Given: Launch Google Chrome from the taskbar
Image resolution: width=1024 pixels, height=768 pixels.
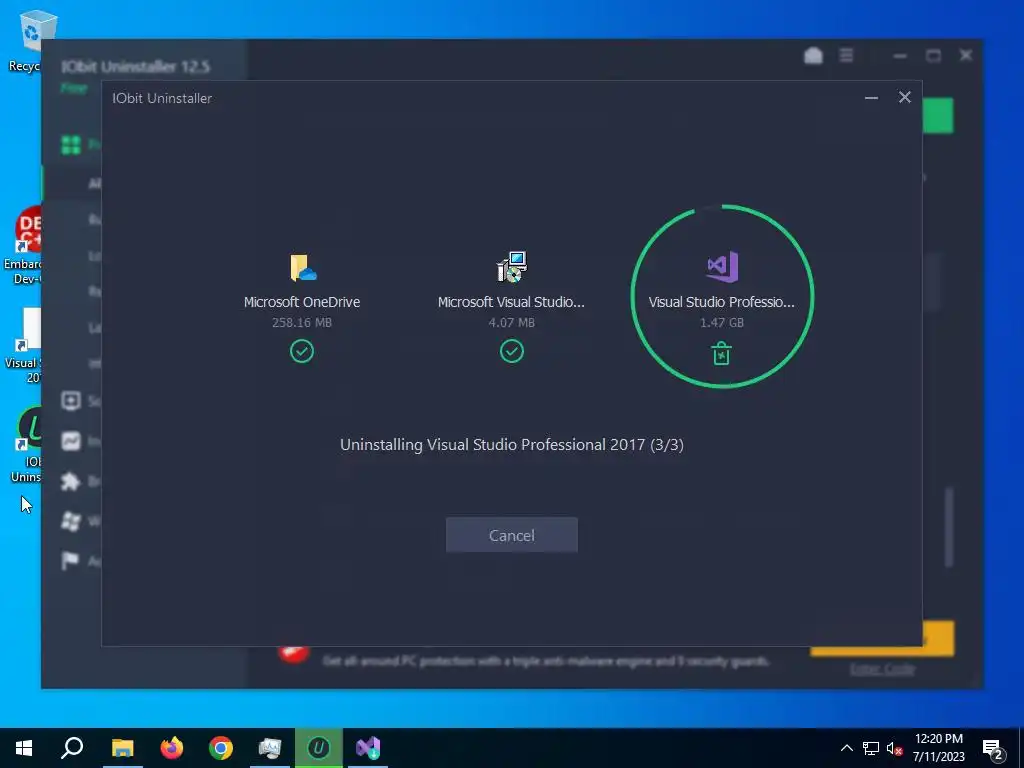Looking at the screenshot, I should click(221, 748).
